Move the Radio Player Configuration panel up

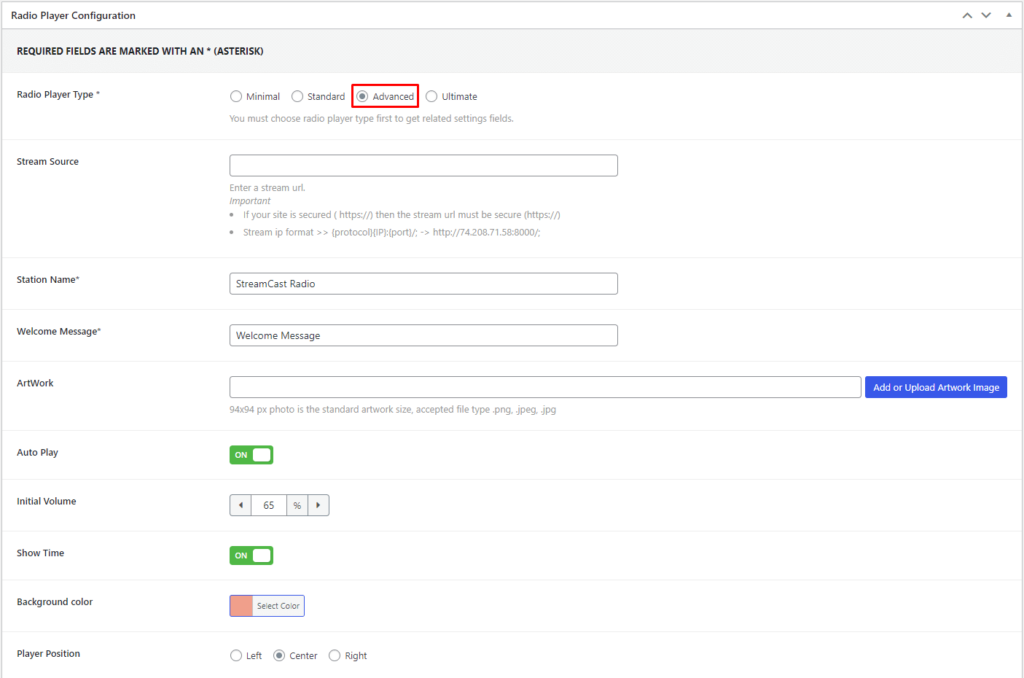pos(965,15)
